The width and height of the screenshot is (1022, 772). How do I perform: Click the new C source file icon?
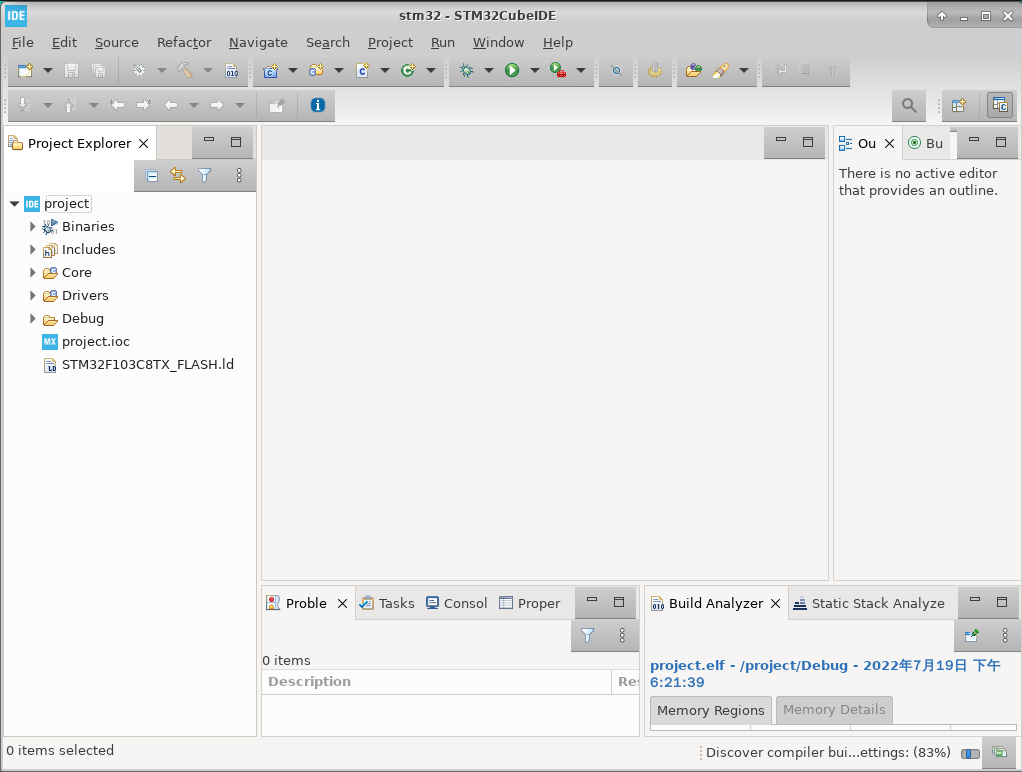pos(363,70)
